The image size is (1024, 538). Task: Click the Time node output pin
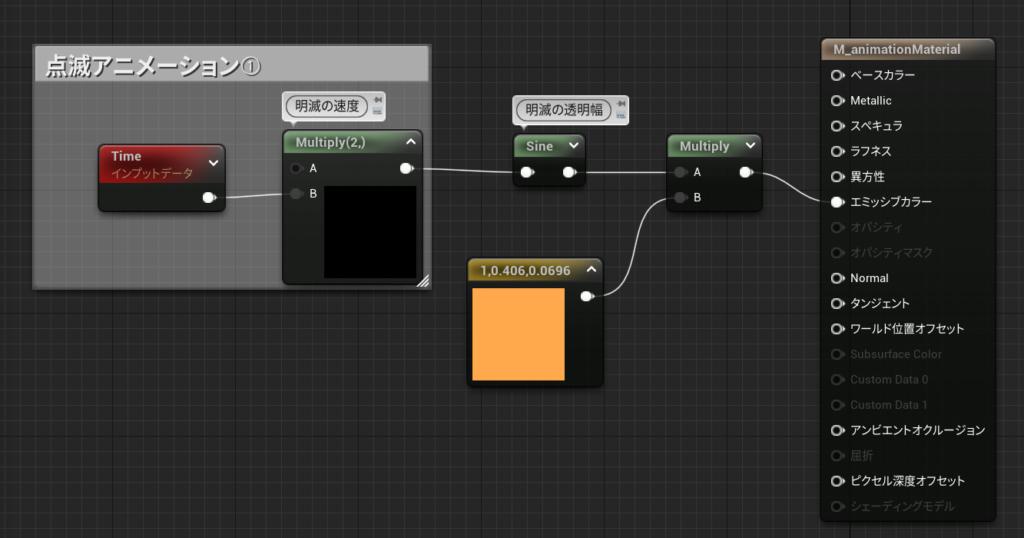tap(208, 197)
